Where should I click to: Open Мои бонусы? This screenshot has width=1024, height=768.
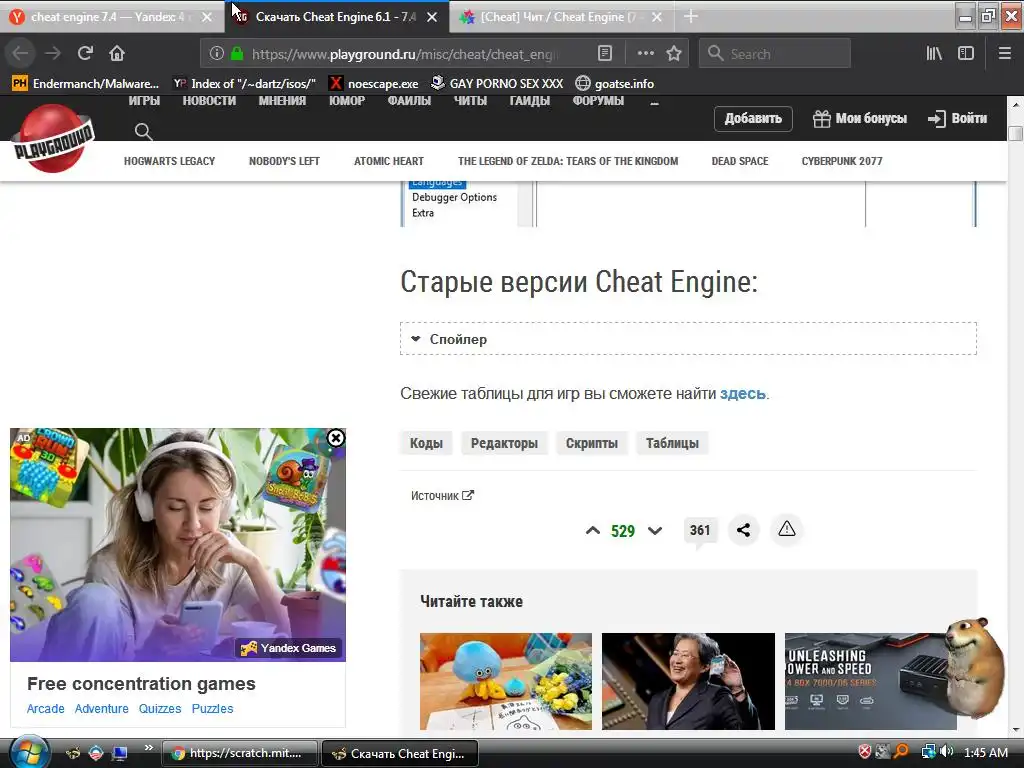coord(860,119)
